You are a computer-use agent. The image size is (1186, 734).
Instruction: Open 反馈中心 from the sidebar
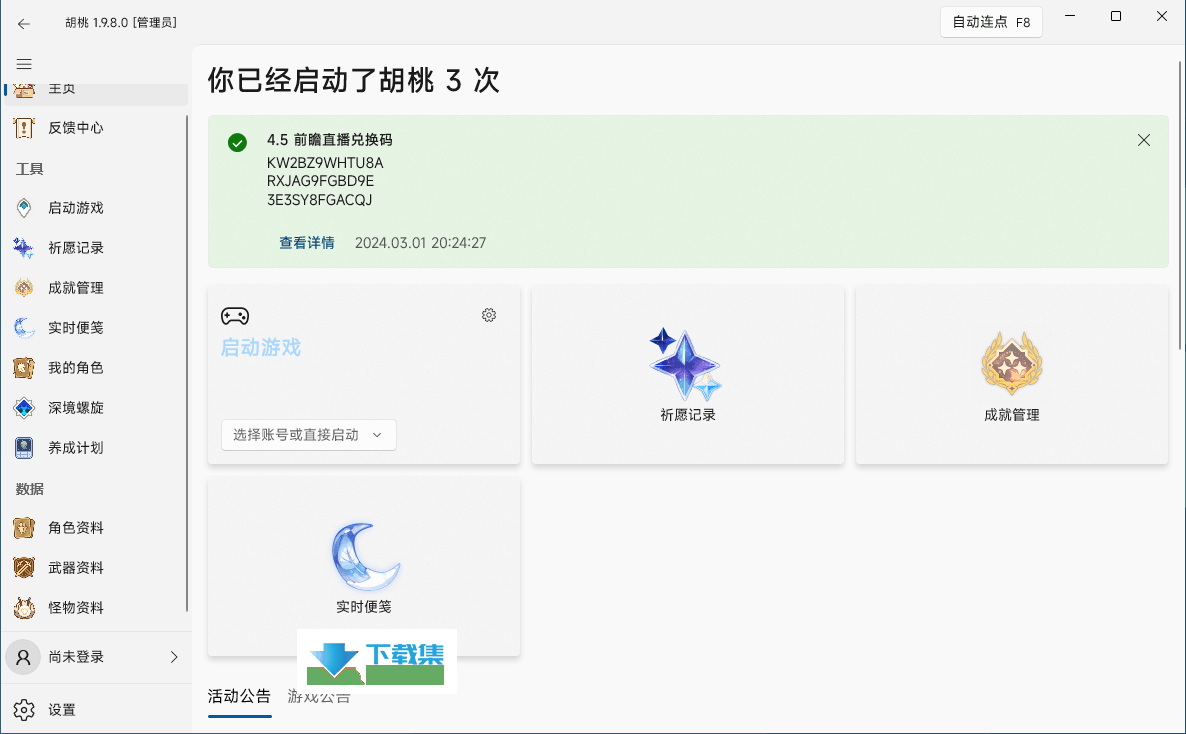(x=95, y=128)
